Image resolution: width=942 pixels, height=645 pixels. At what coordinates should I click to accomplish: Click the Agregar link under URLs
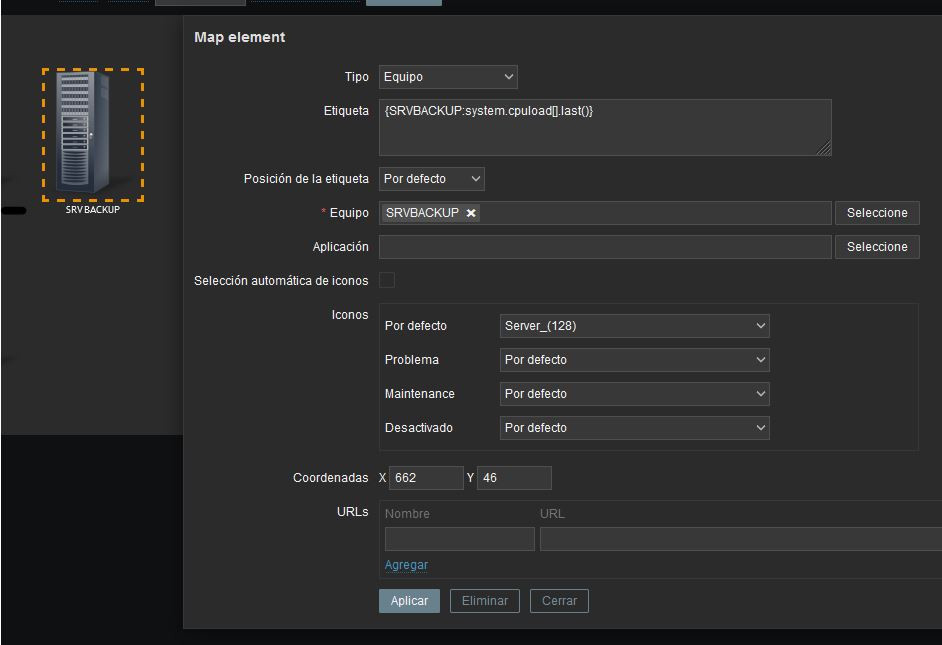click(406, 565)
